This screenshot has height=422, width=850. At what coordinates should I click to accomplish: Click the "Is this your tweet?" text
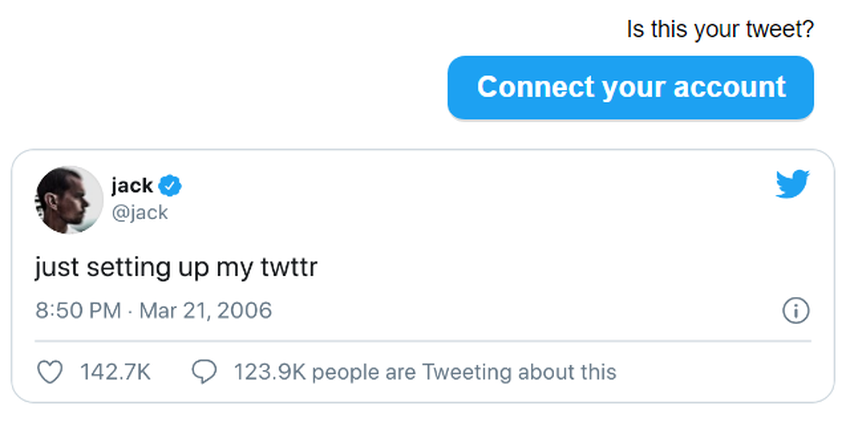[720, 30]
